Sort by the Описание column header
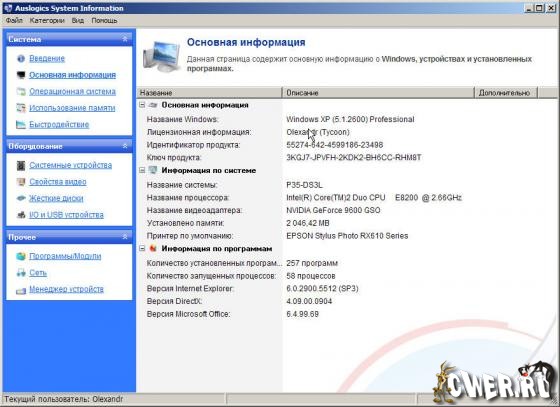 pos(378,93)
